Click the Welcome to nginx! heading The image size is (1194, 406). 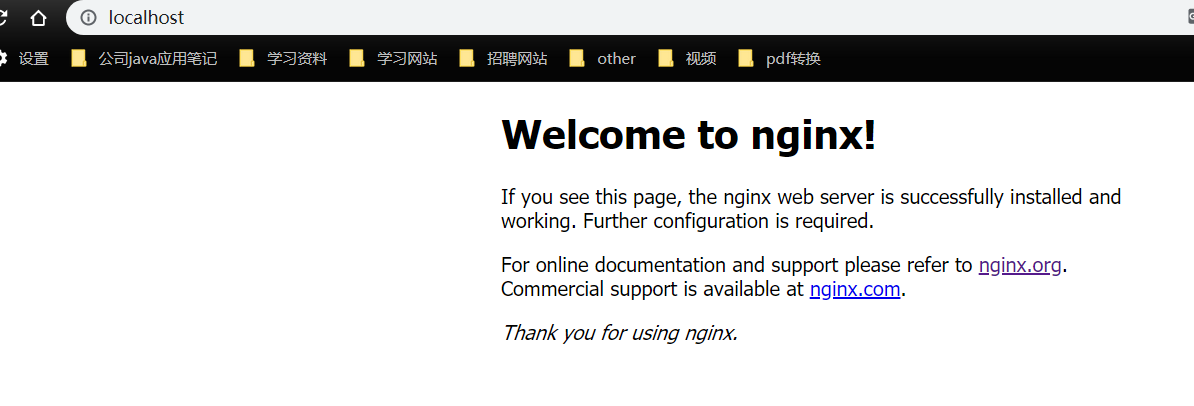(x=688, y=134)
